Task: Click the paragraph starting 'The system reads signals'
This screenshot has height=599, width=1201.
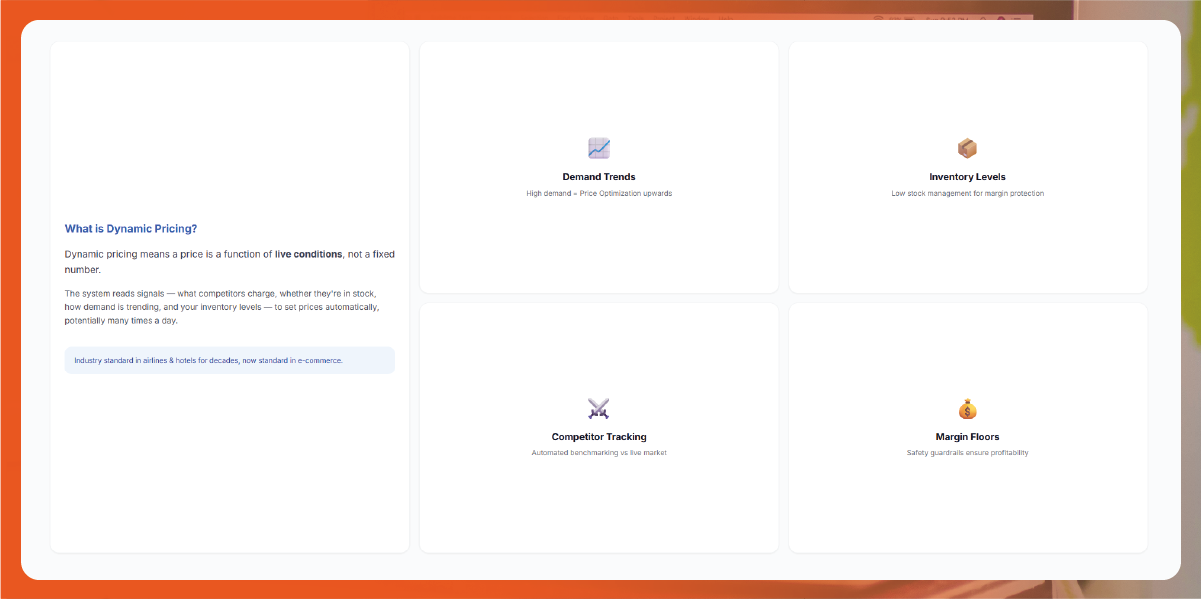Action: pos(222,307)
